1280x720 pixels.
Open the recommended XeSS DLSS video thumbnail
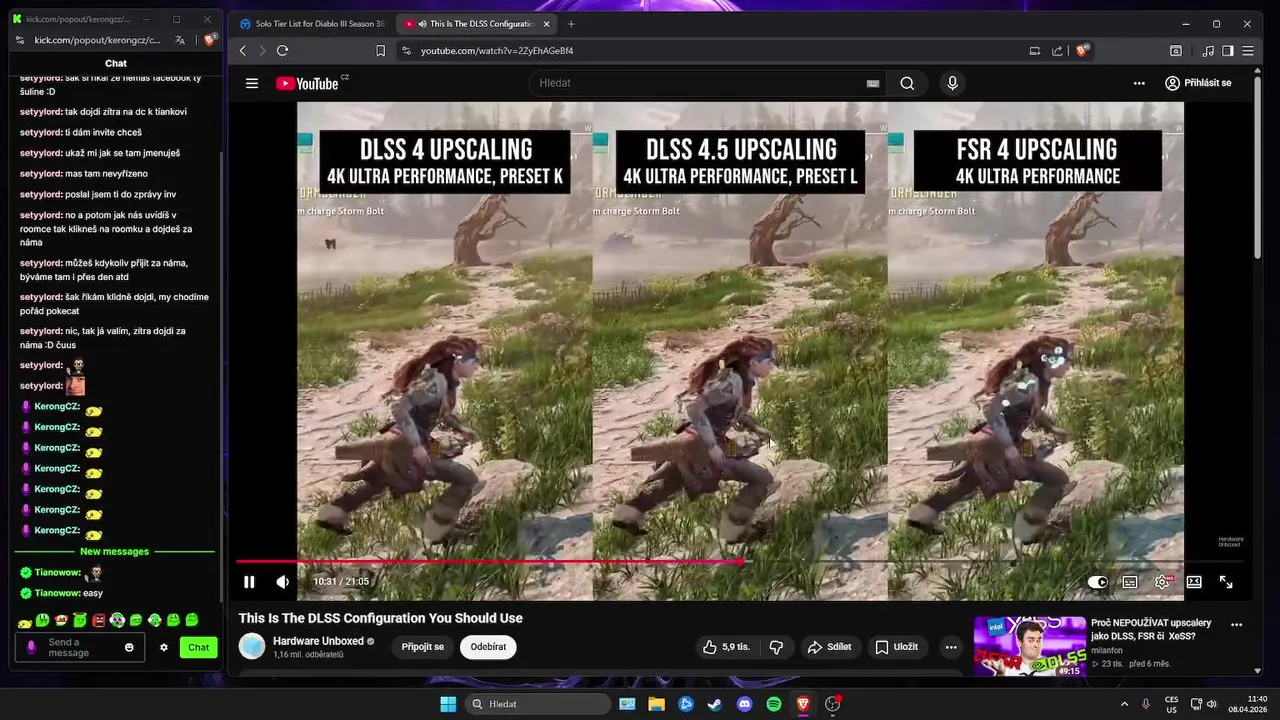[x=1030, y=646]
